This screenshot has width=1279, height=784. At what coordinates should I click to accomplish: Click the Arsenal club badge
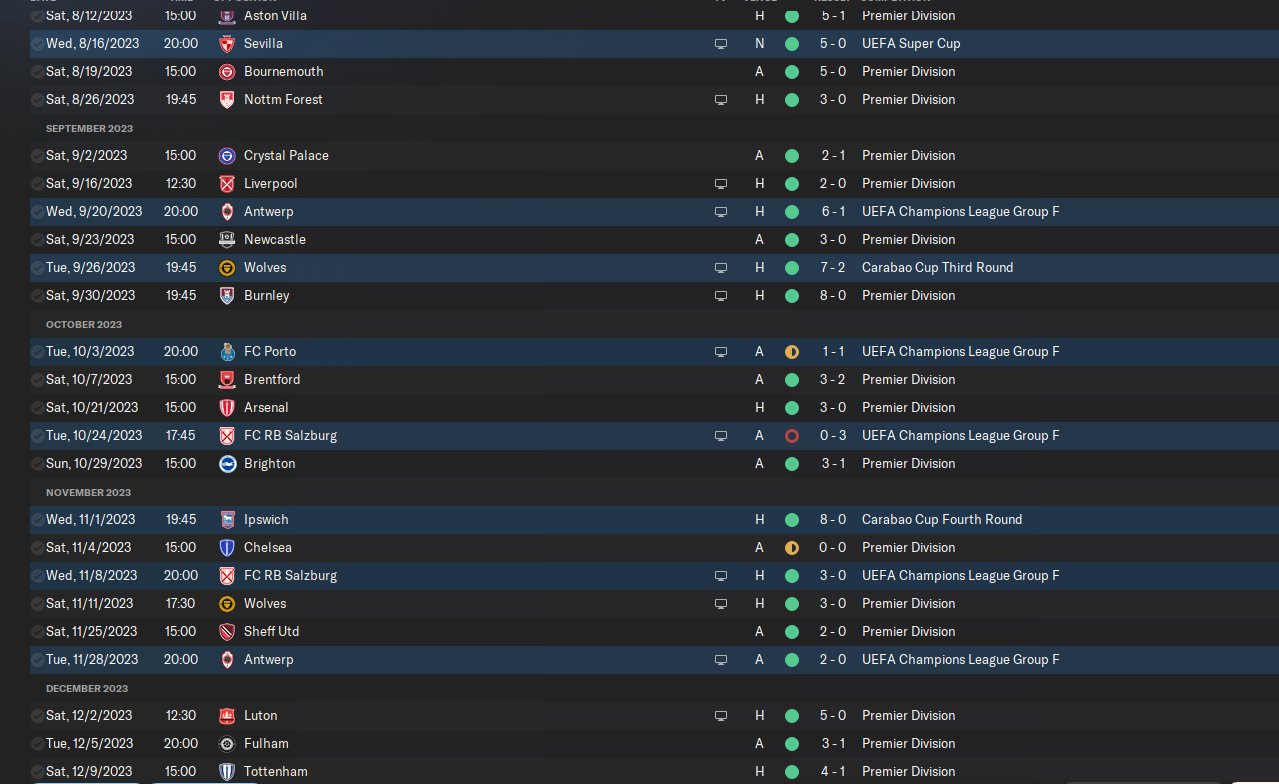[x=227, y=408]
